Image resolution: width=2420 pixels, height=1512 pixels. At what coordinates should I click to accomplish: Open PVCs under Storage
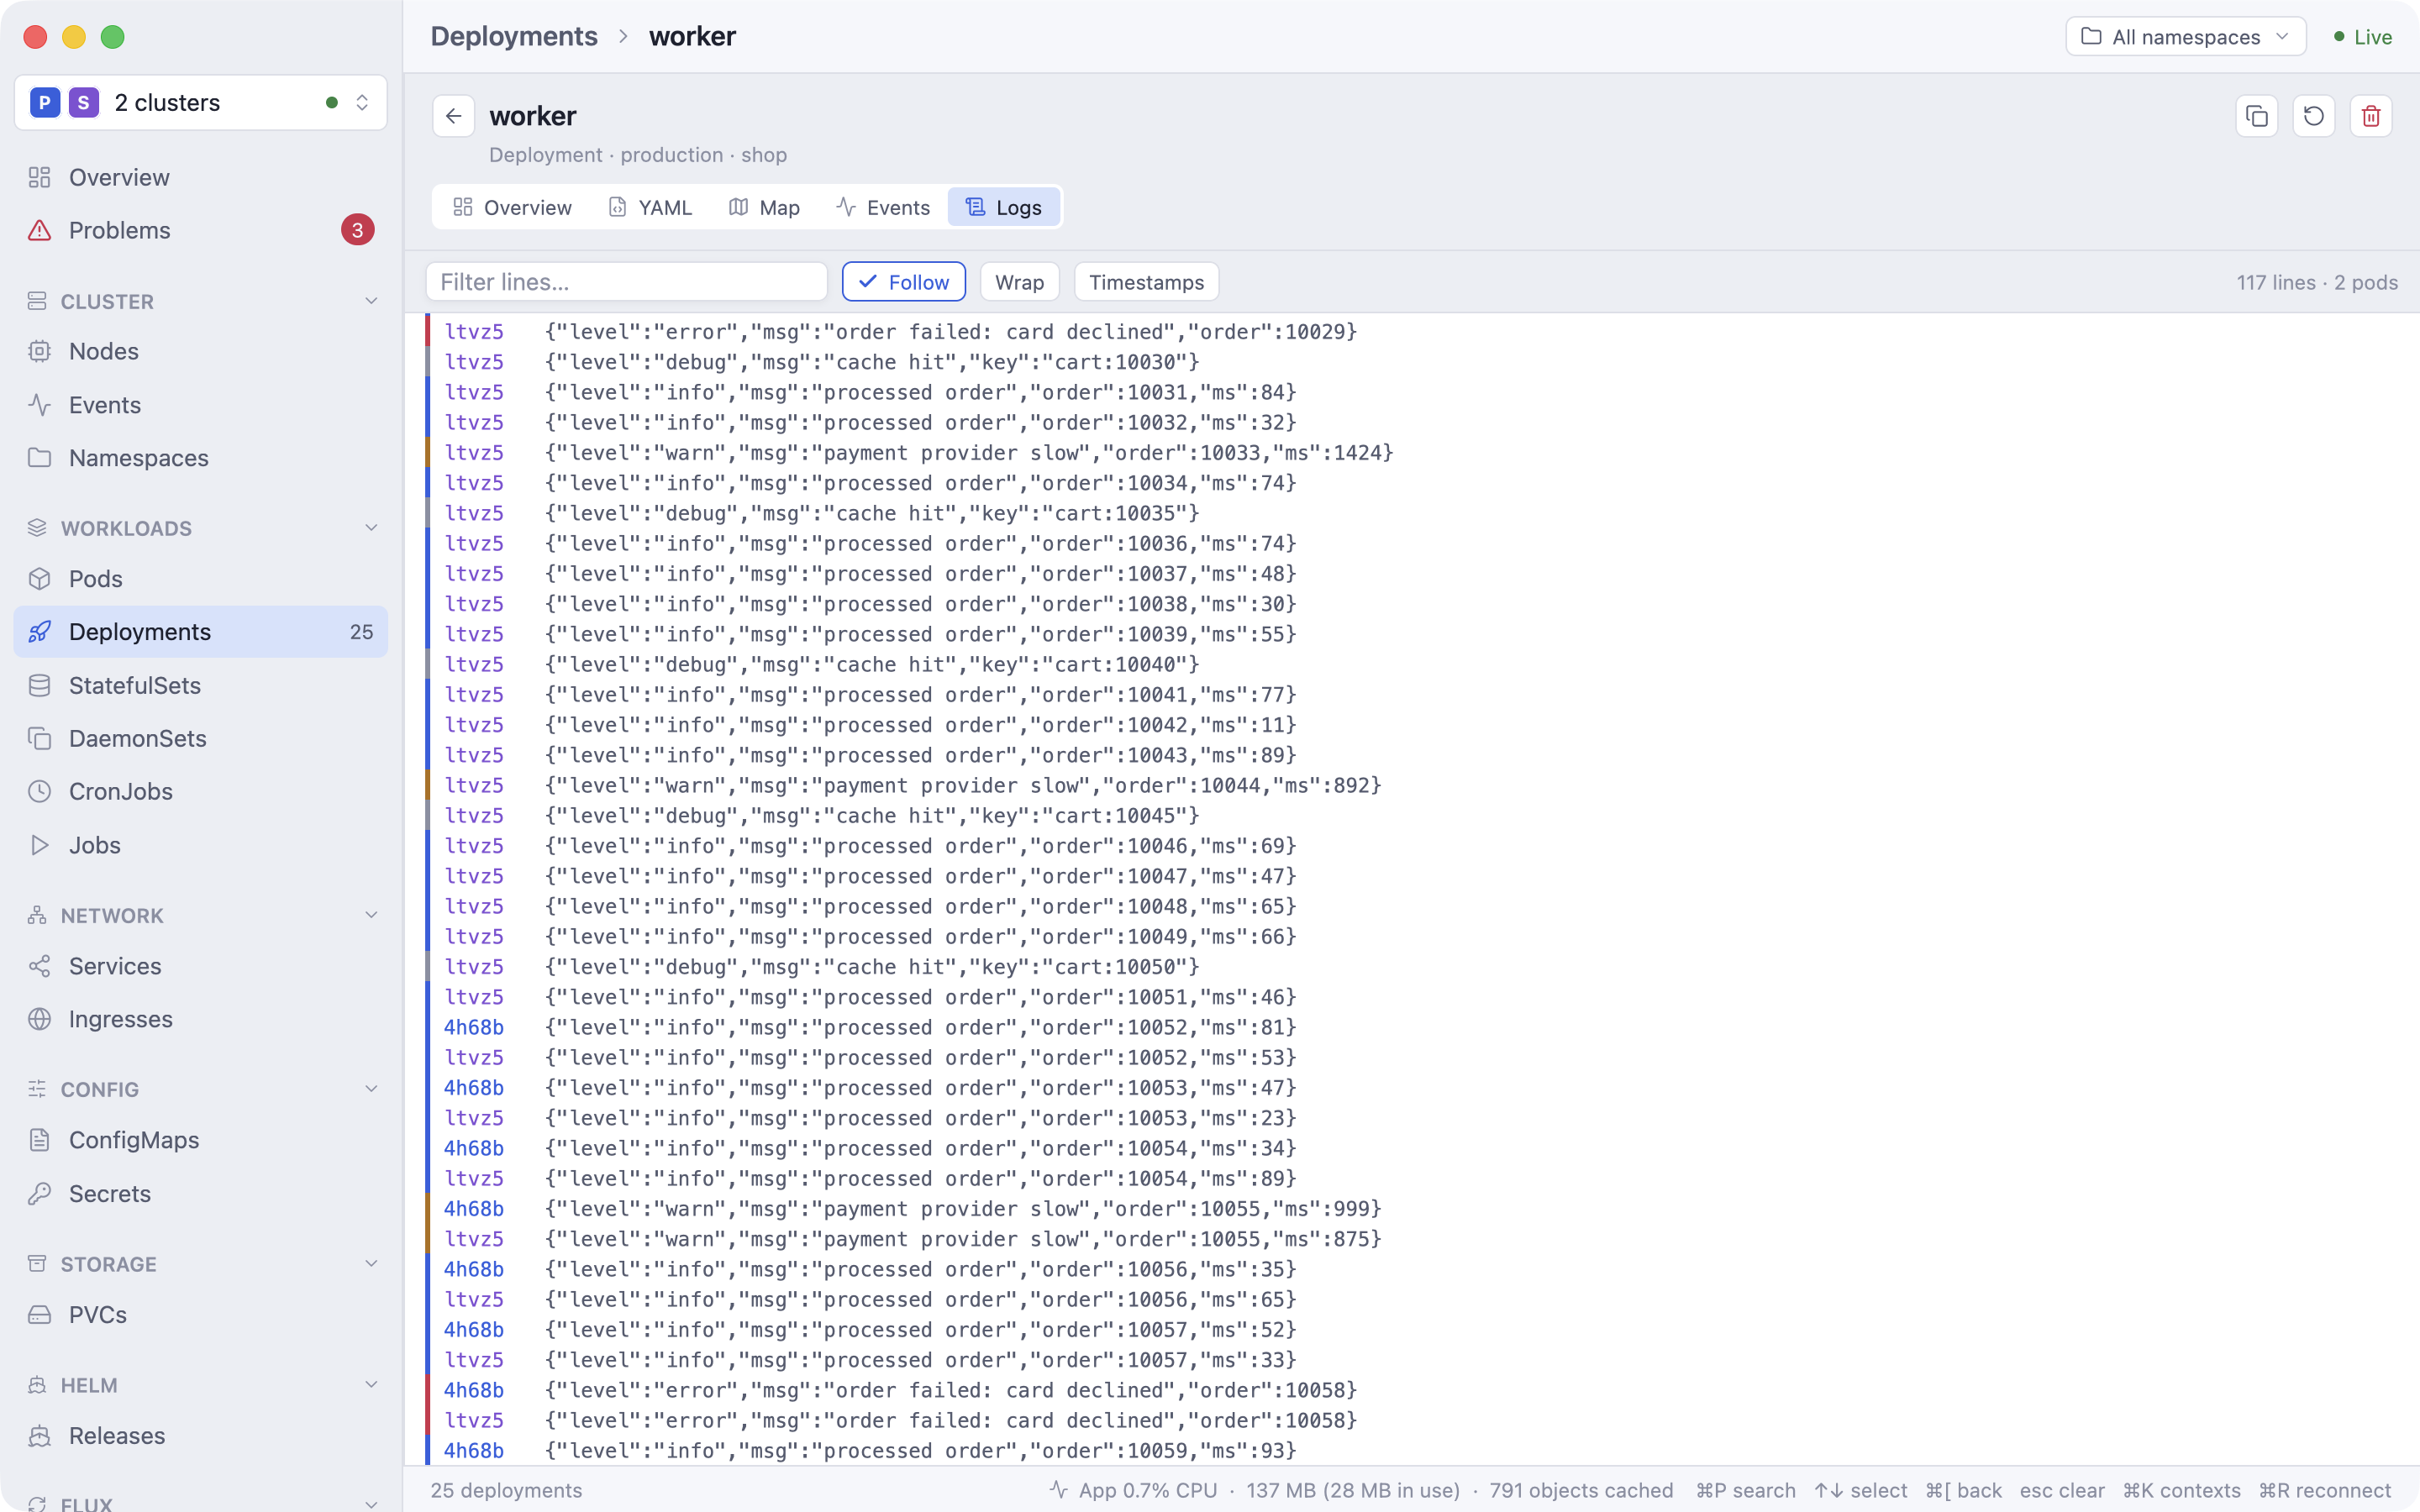(200, 1314)
